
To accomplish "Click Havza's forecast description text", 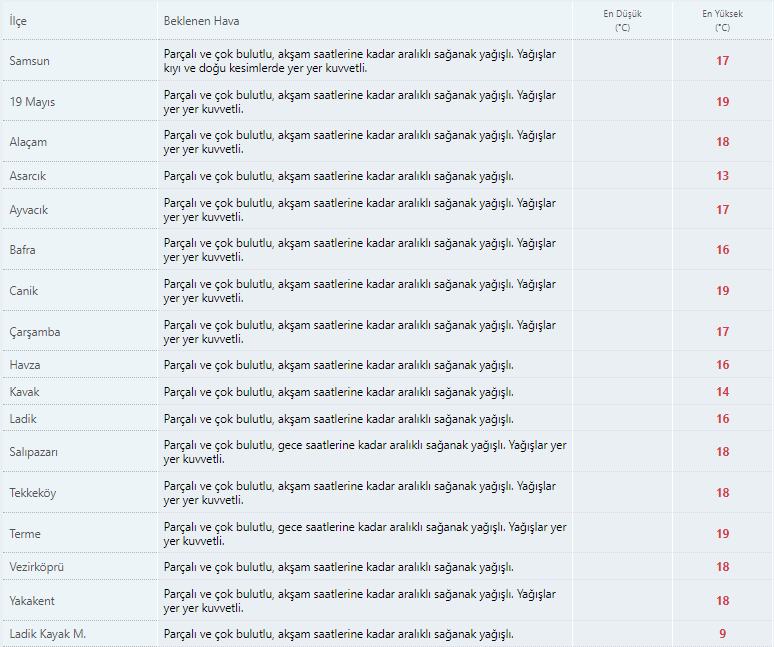I will point(339,365).
